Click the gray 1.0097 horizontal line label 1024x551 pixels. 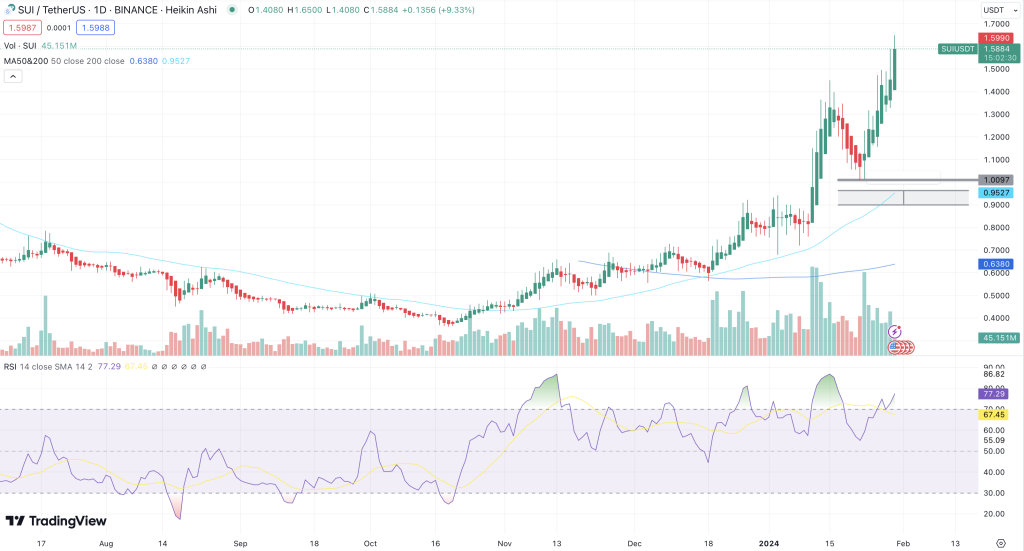pyautogui.click(x=997, y=180)
